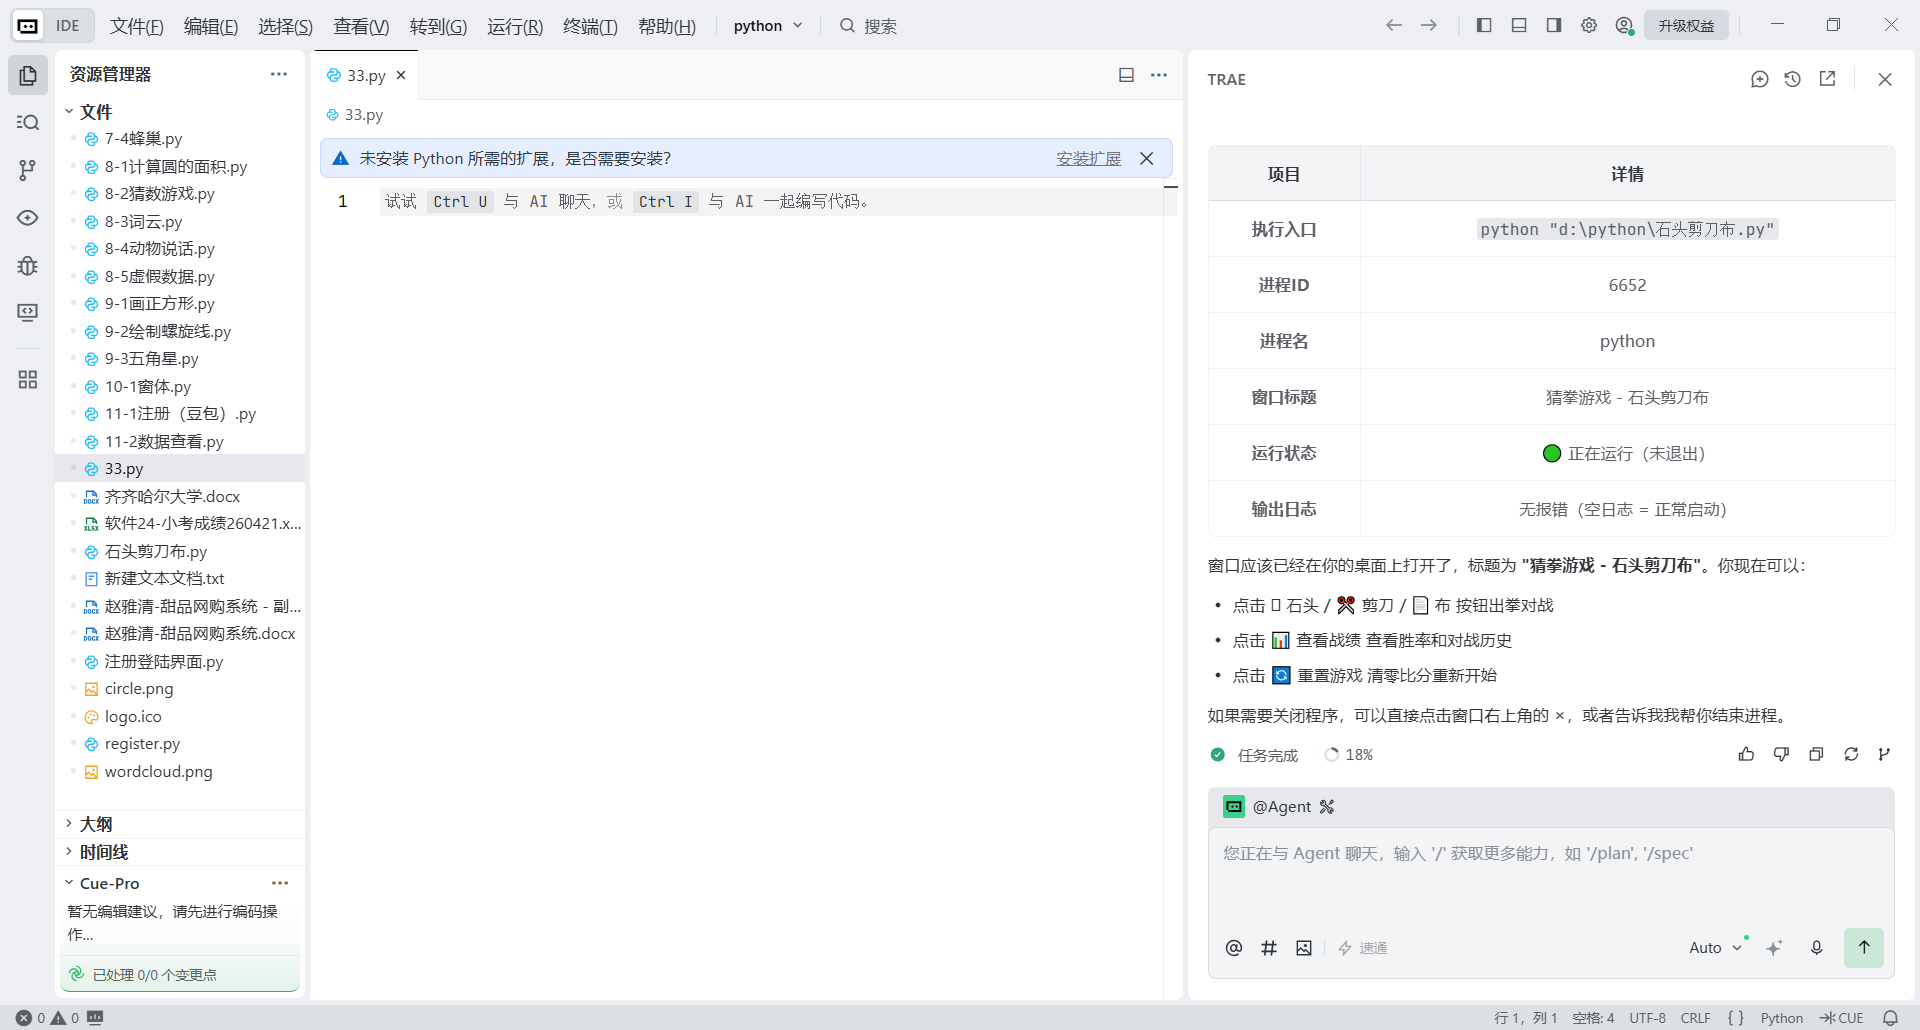
Task: Close the TRAE chat panel
Action: (x=1885, y=79)
